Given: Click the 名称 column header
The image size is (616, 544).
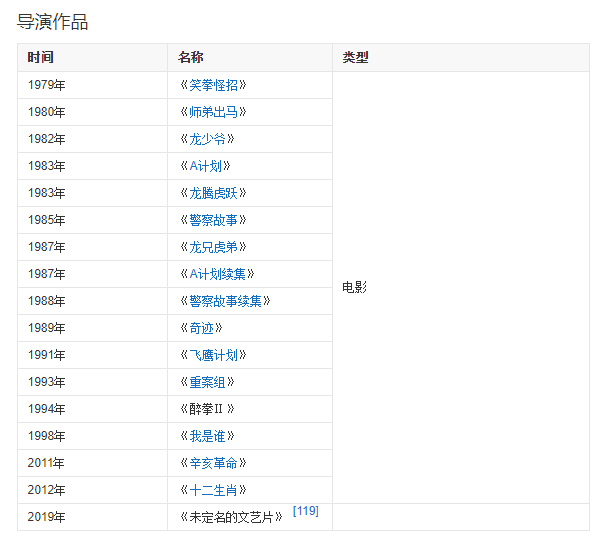Looking at the screenshot, I should [191, 58].
